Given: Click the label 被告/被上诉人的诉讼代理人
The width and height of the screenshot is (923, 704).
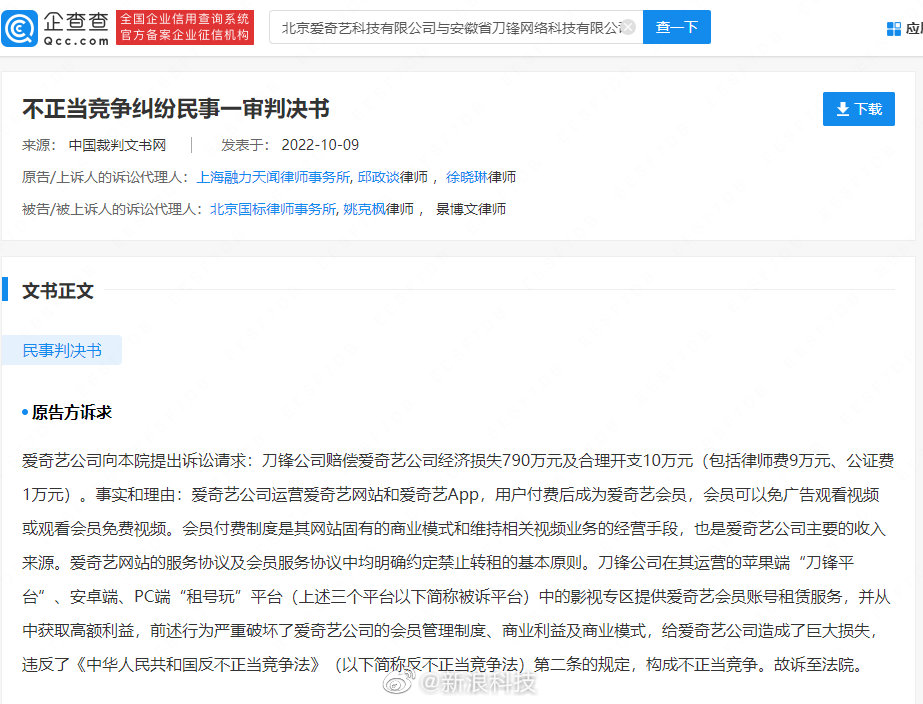Looking at the screenshot, I should click(x=112, y=209).
